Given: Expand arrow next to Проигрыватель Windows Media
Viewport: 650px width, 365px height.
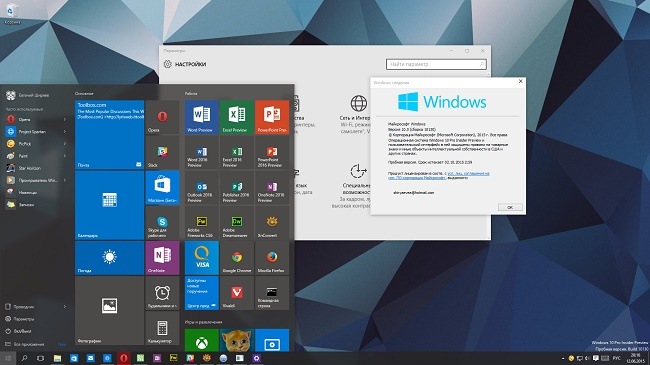Looking at the screenshot, I should [x=65, y=180].
